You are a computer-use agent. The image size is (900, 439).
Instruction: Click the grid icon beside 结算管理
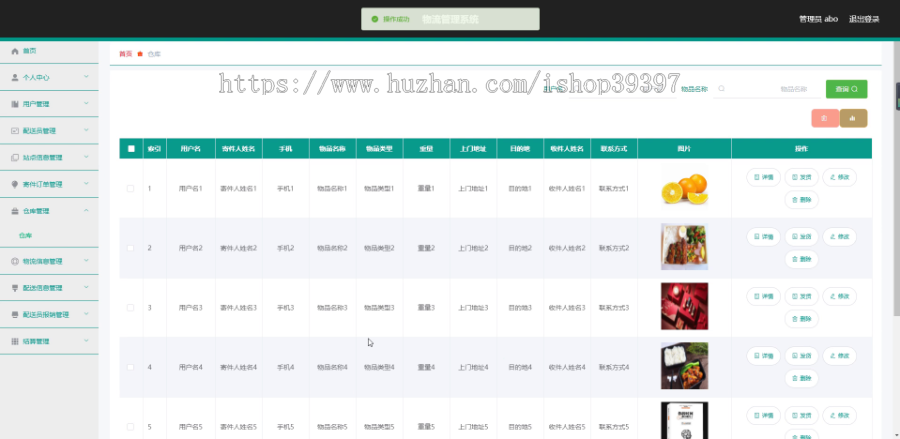coord(15,341)
